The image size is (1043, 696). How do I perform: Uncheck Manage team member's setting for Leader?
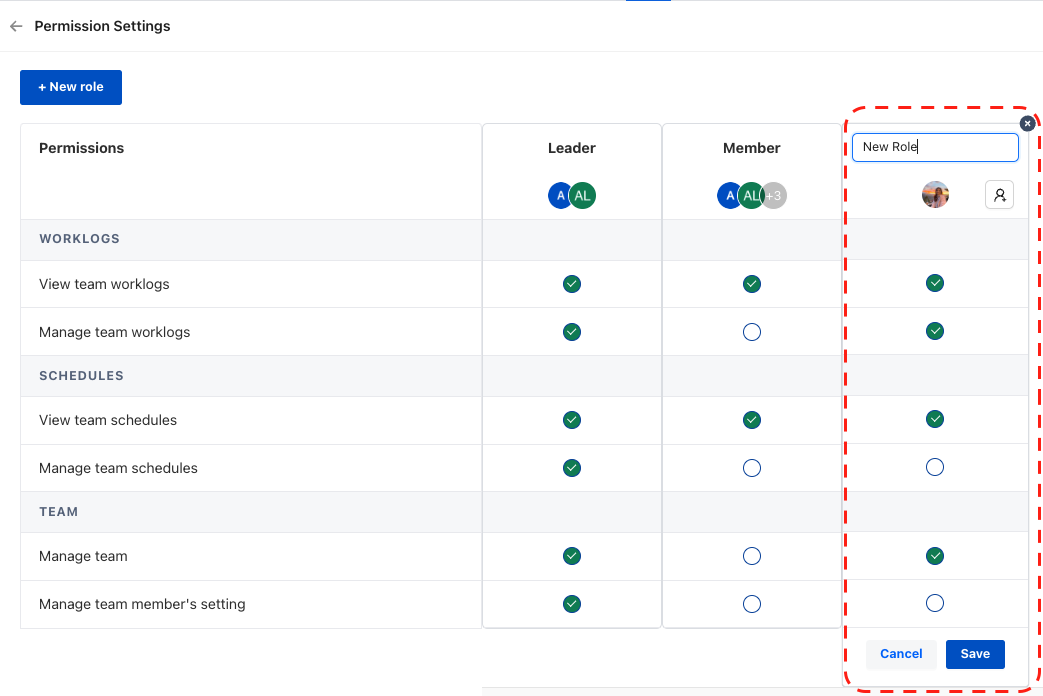pos(572,604)
